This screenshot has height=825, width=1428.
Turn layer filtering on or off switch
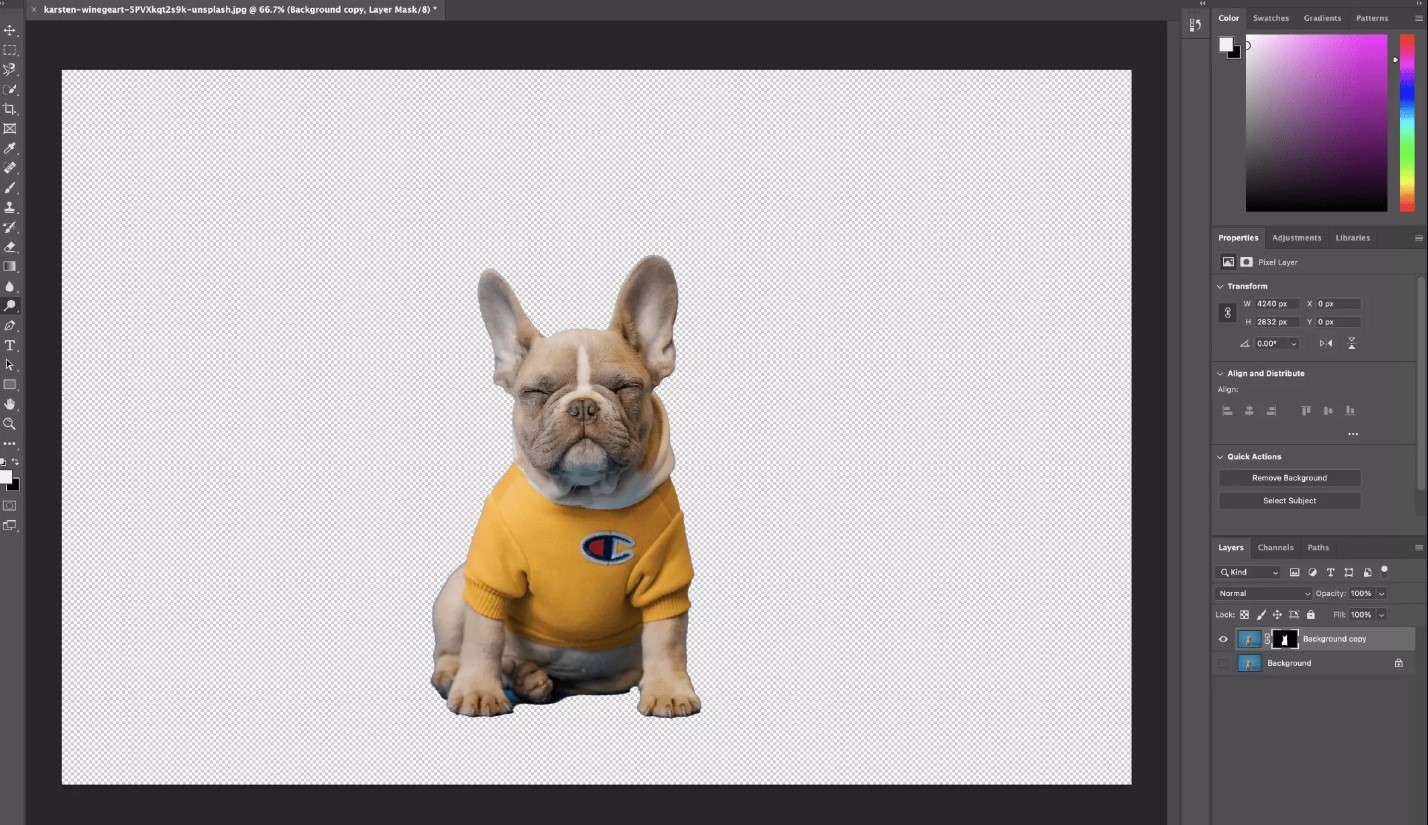(x=1385, y=570)
